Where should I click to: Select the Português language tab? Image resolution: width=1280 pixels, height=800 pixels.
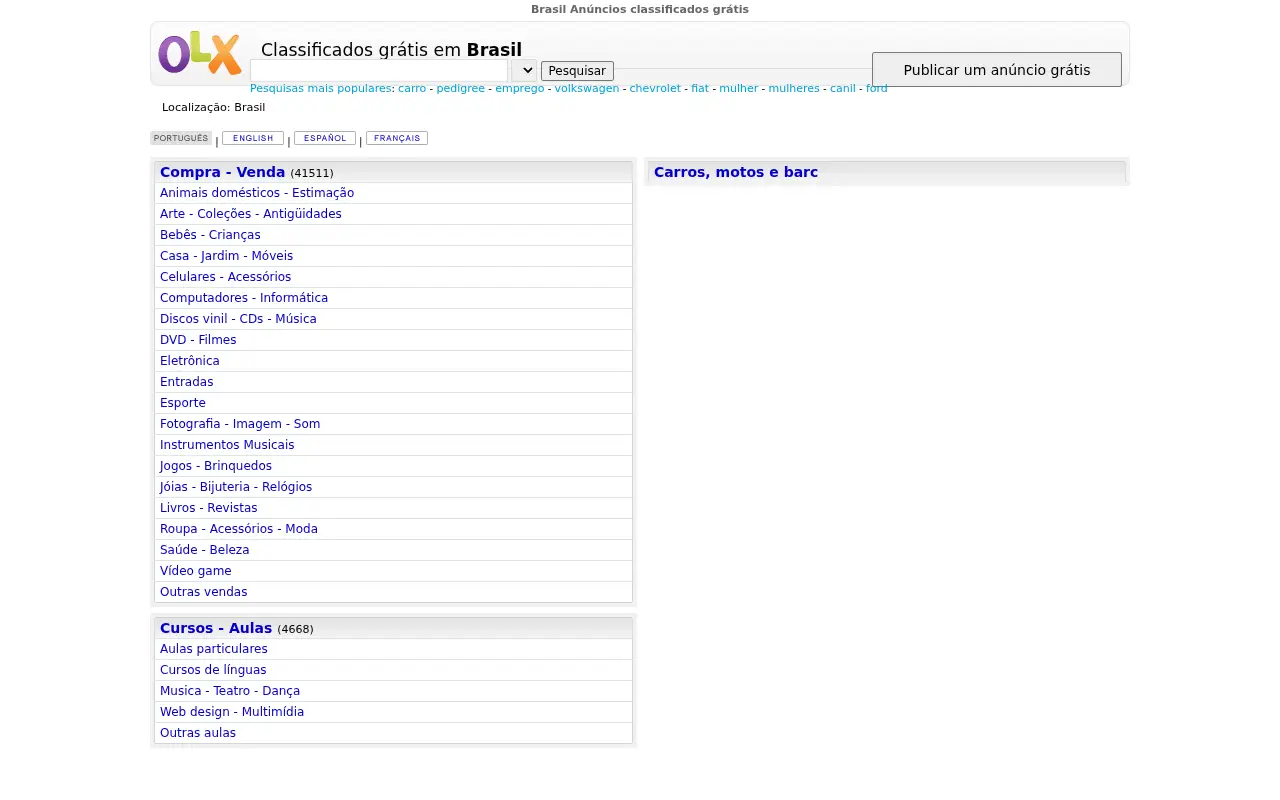181,138
